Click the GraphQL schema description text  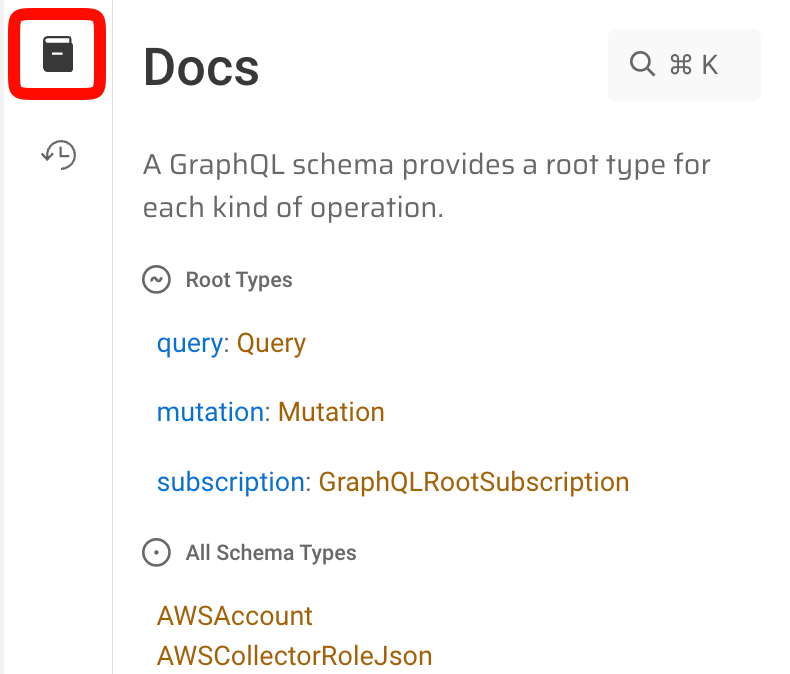point(426,186)
